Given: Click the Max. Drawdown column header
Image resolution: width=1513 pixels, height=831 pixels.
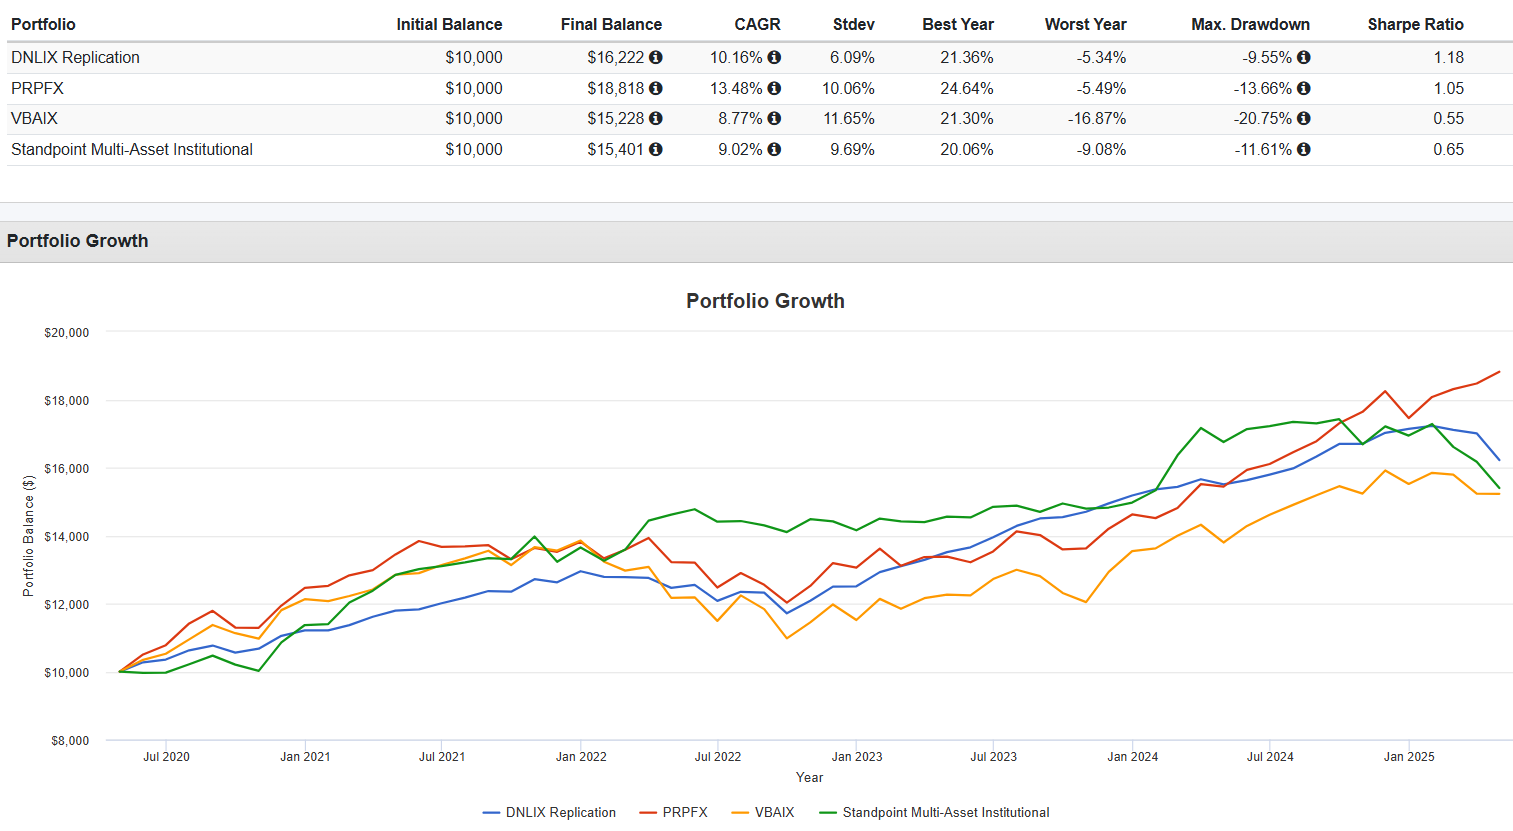Looking at the screenshot, I should [1250, 24].
